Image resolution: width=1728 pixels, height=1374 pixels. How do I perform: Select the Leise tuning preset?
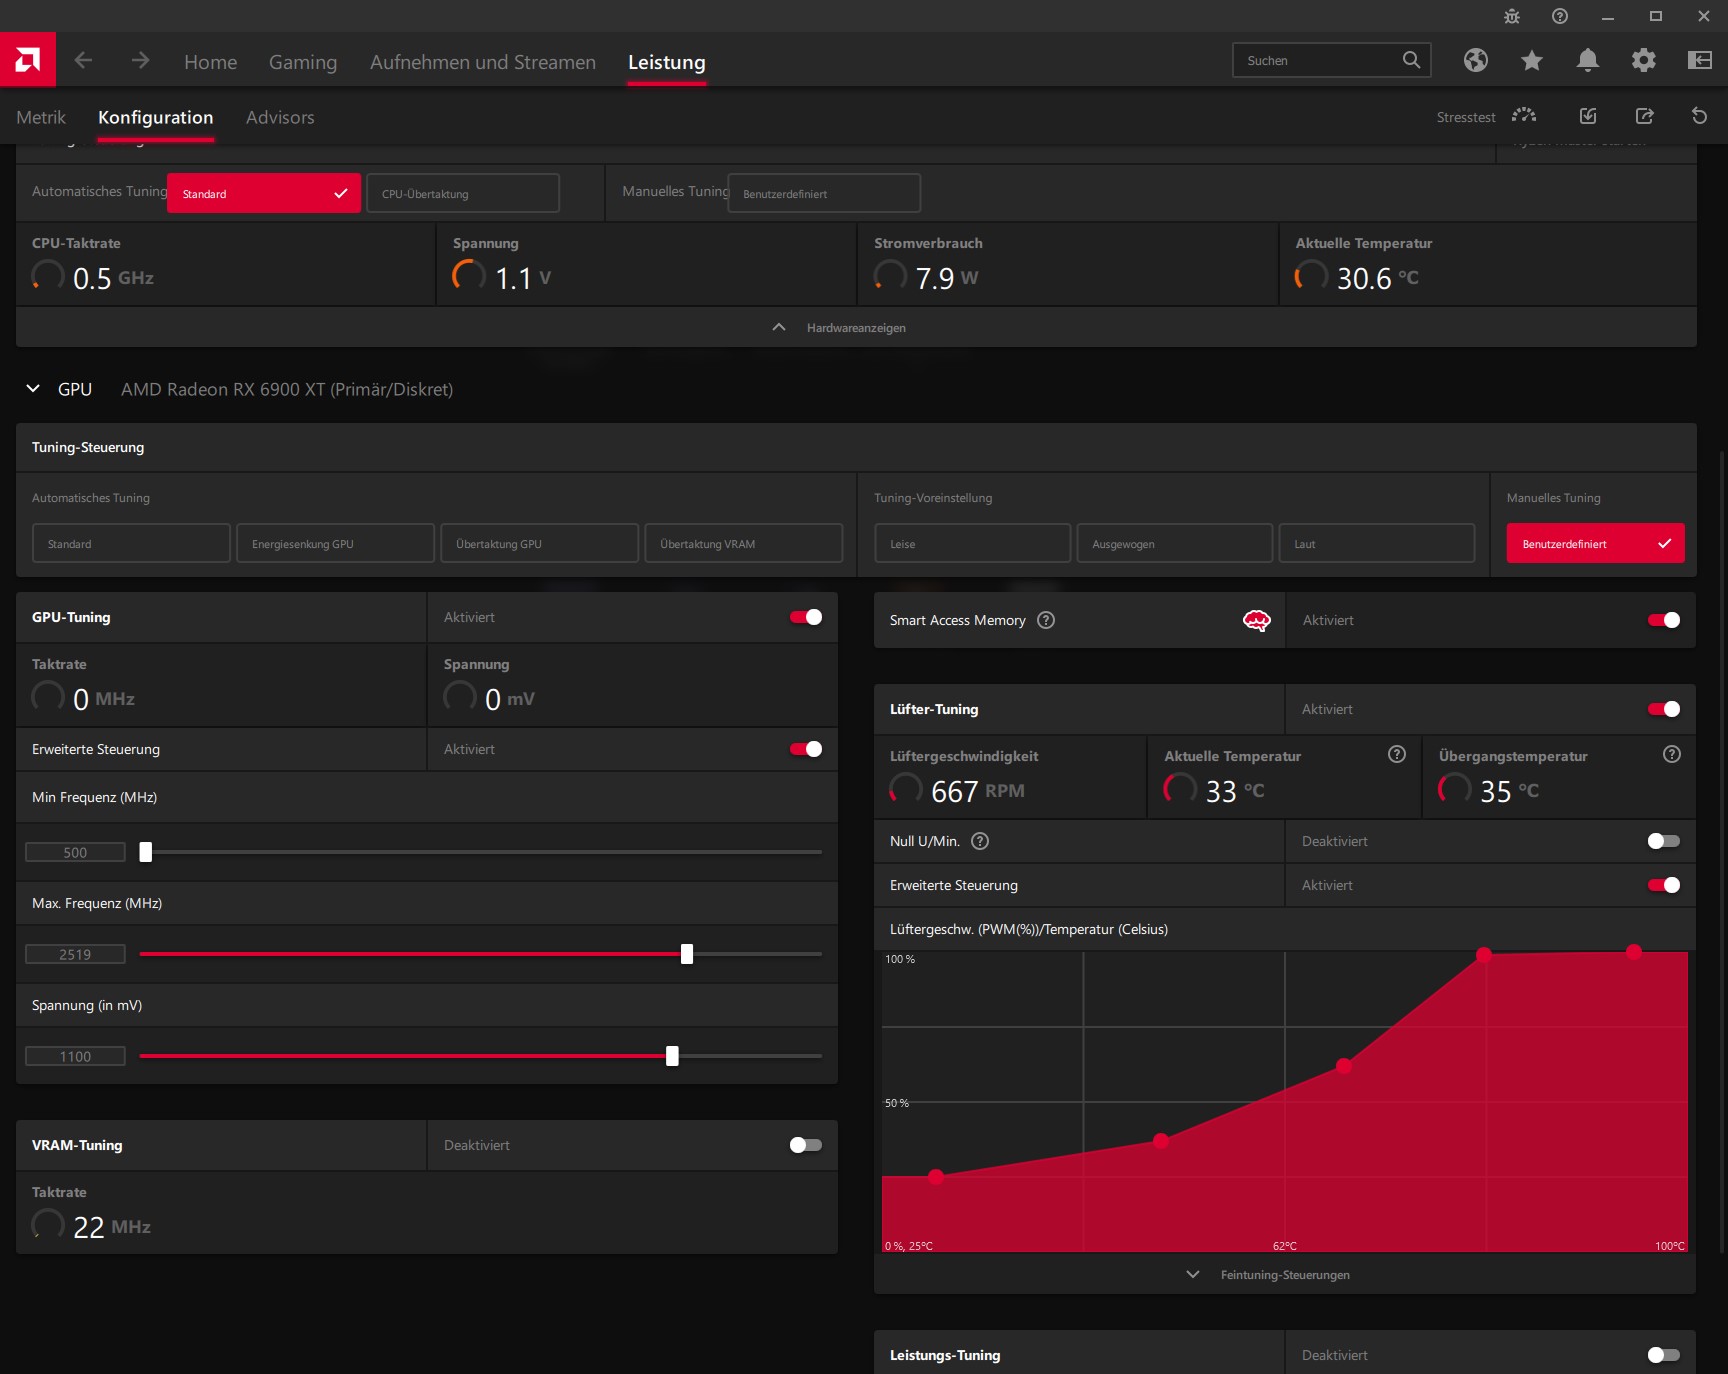tap(972, 543)
